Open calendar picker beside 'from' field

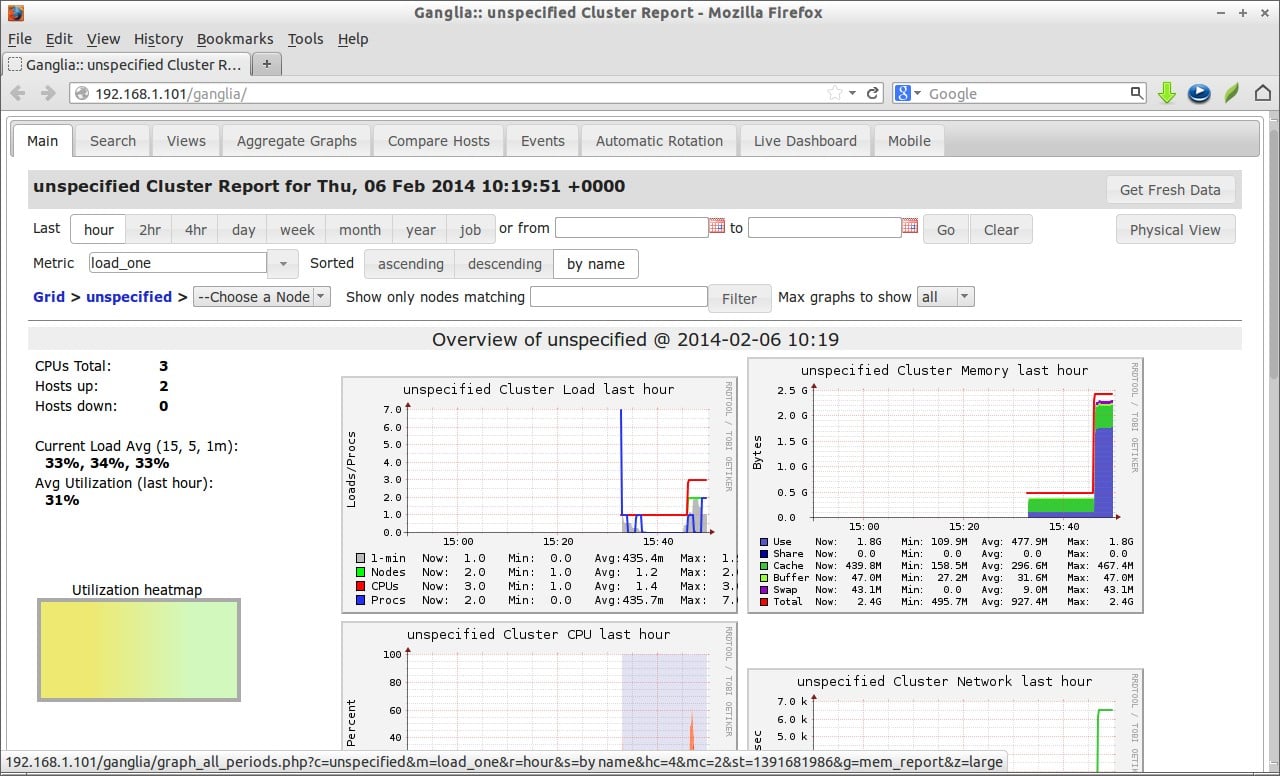coord(717,227)
